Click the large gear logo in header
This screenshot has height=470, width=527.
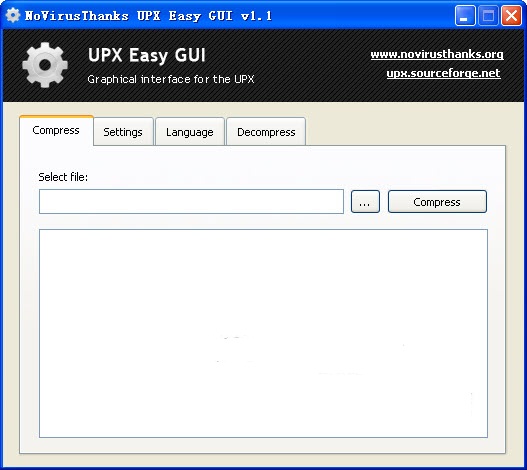[x=45, y=65]
